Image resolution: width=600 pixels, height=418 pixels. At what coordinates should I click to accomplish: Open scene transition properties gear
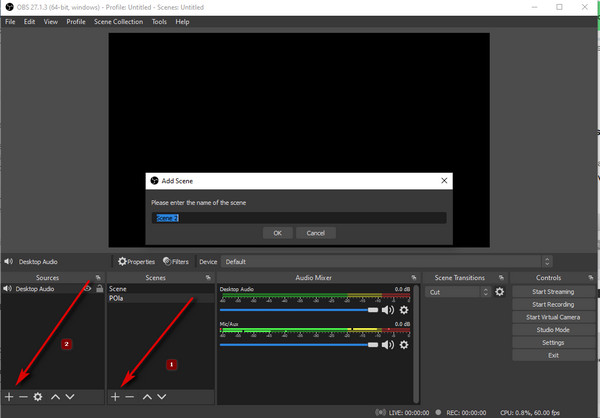click(x=499, y=292)
